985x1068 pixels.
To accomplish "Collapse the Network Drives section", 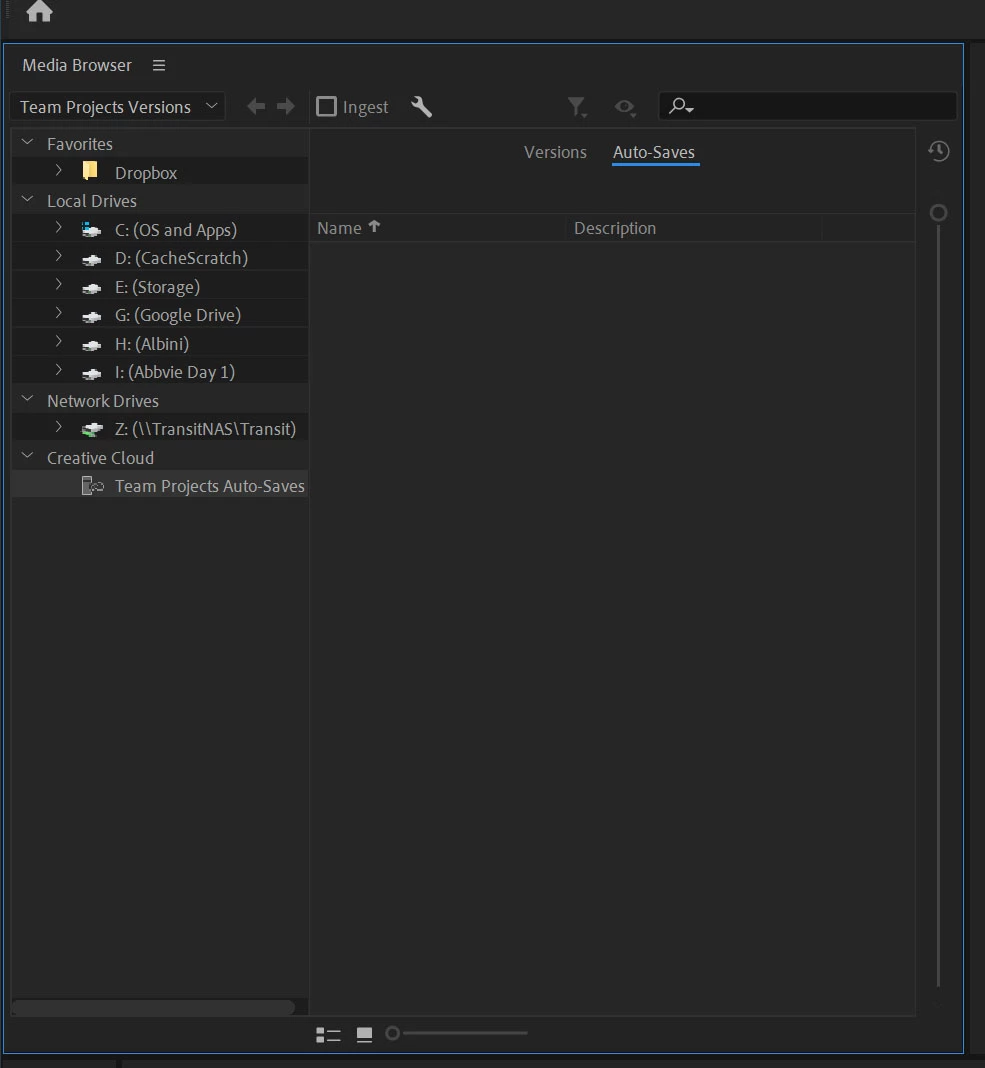I will point(27,399).
